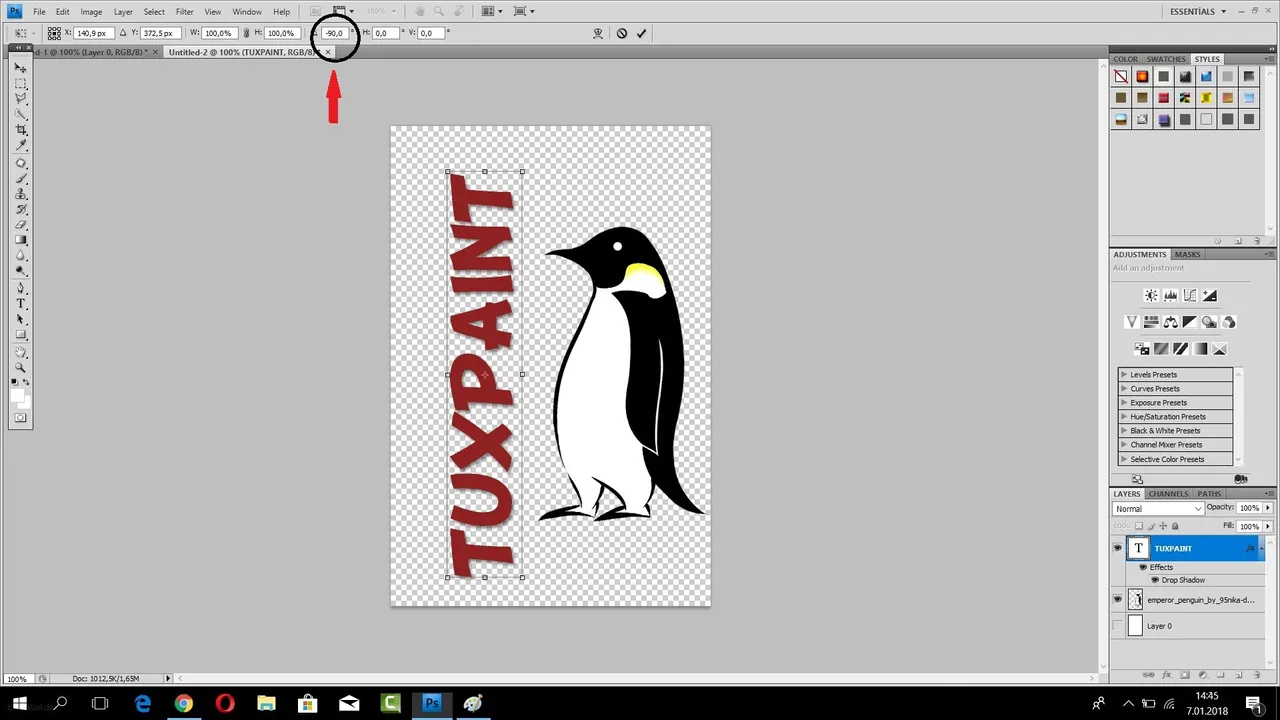
Task: Select the Move tool
Action: (x=20, y=66)
